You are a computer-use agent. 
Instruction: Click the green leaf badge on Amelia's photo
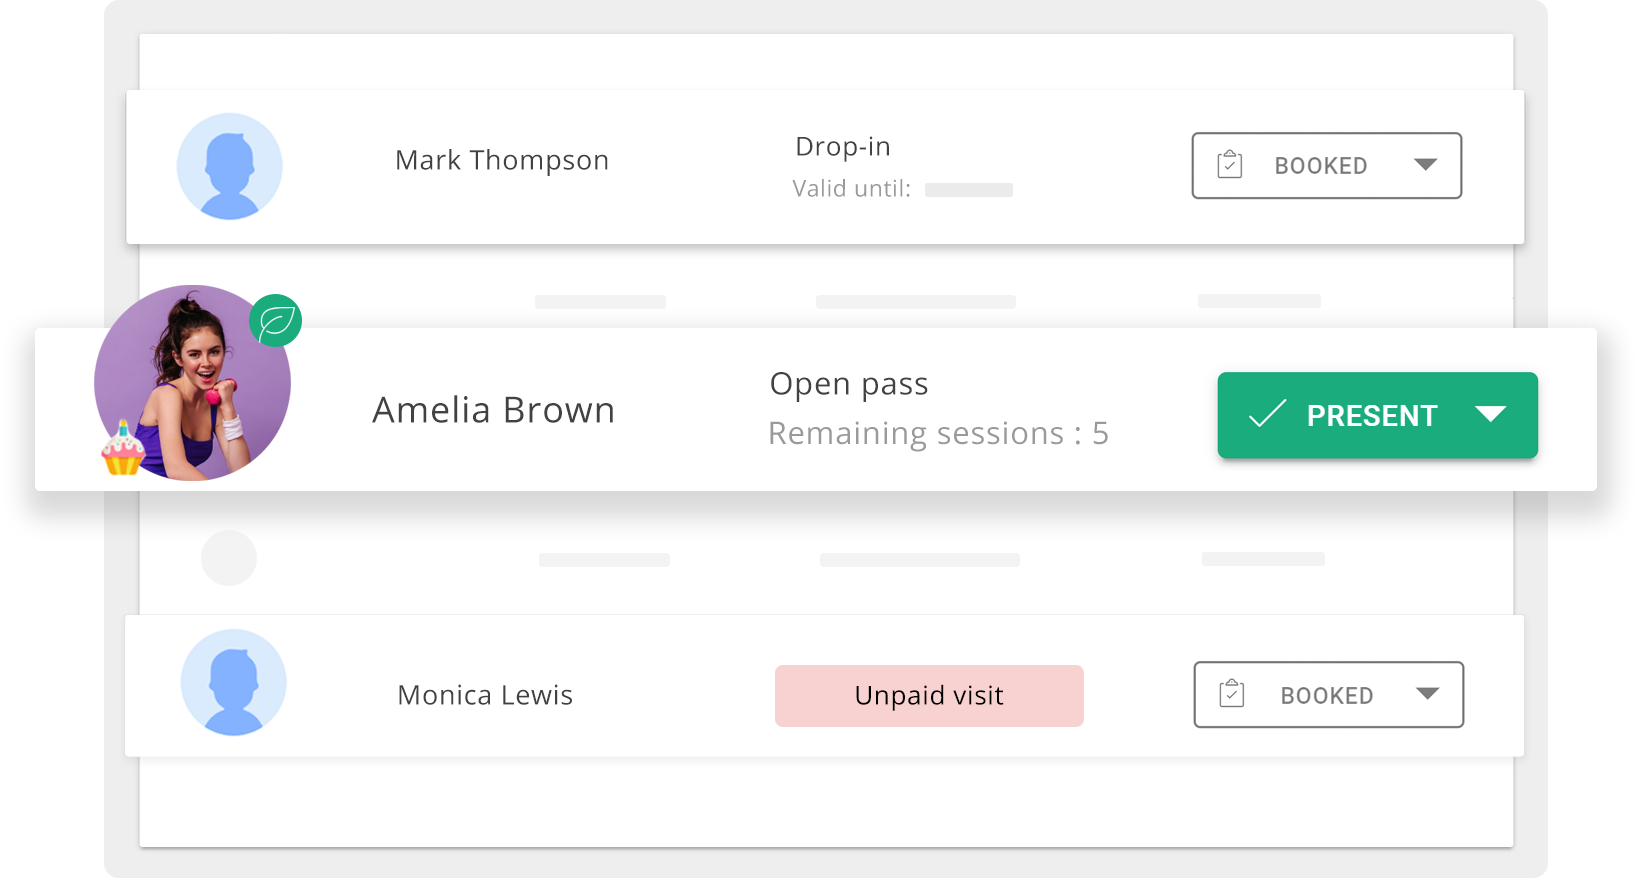coord(275,321)
